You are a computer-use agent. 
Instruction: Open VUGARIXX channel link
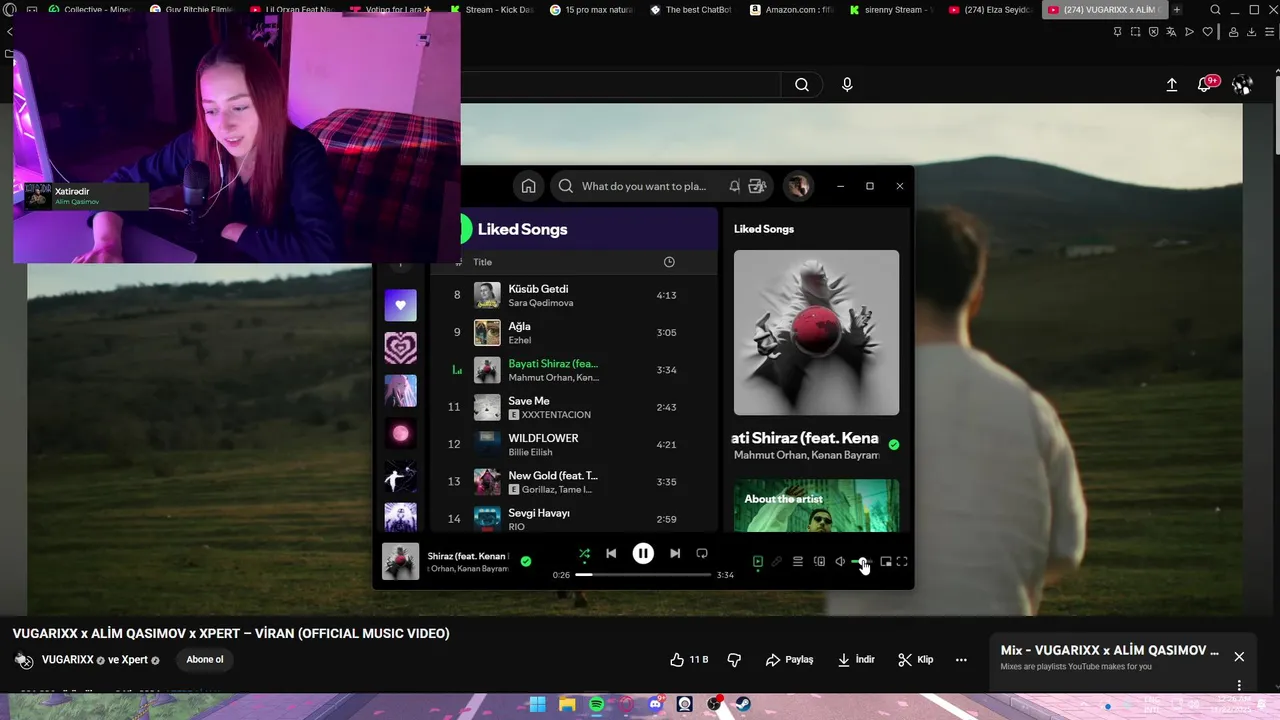[x=68, y=660]
